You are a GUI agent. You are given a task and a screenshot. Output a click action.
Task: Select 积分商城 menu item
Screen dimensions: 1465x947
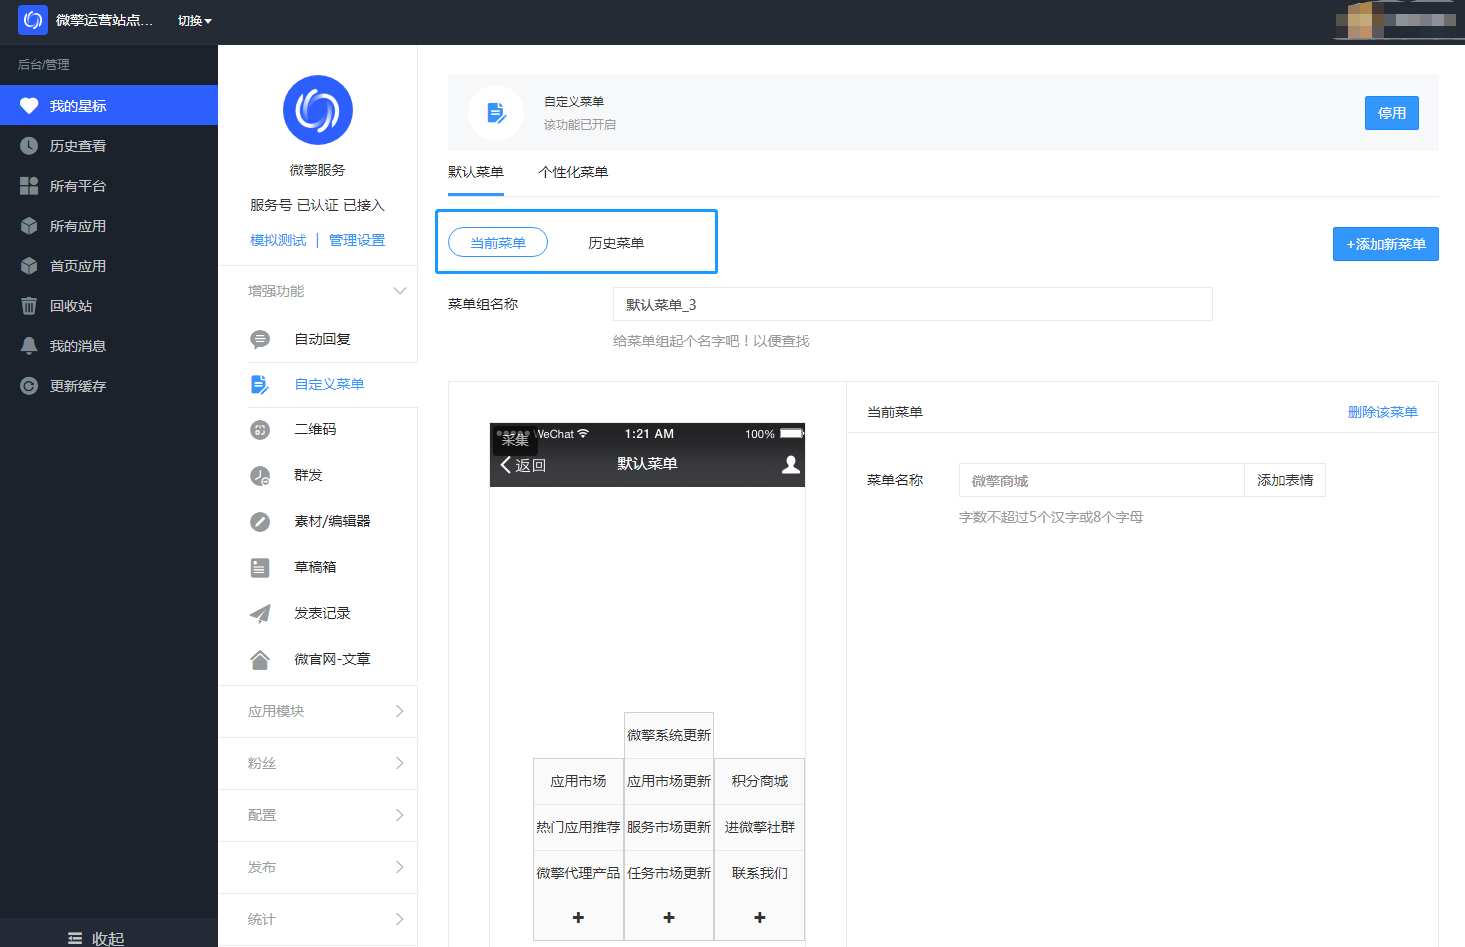760,781
